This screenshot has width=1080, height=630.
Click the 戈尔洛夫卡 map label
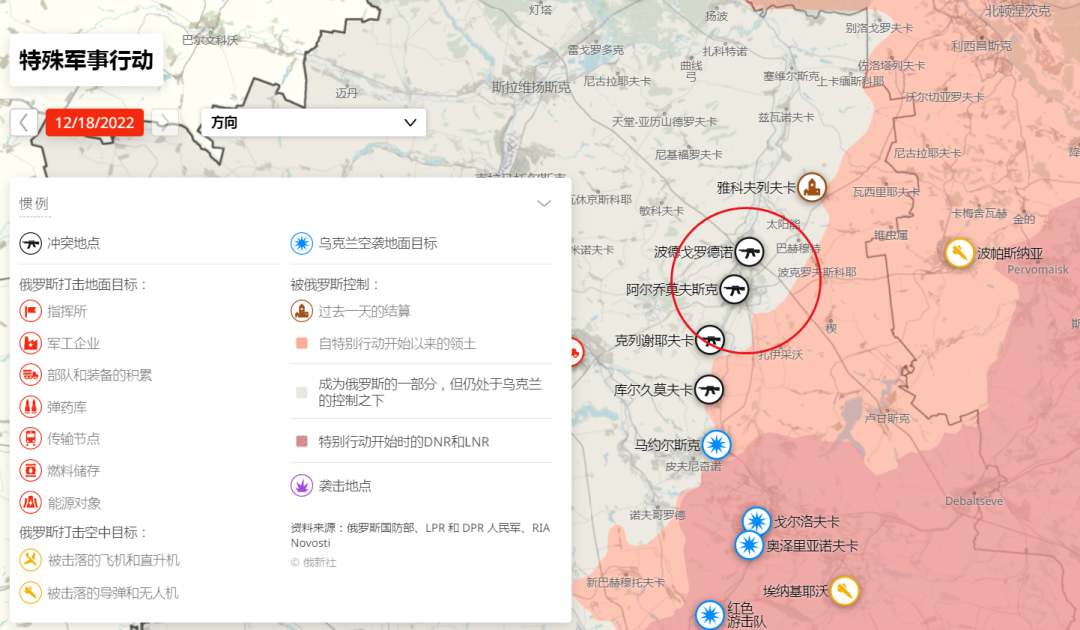[807, 521]
